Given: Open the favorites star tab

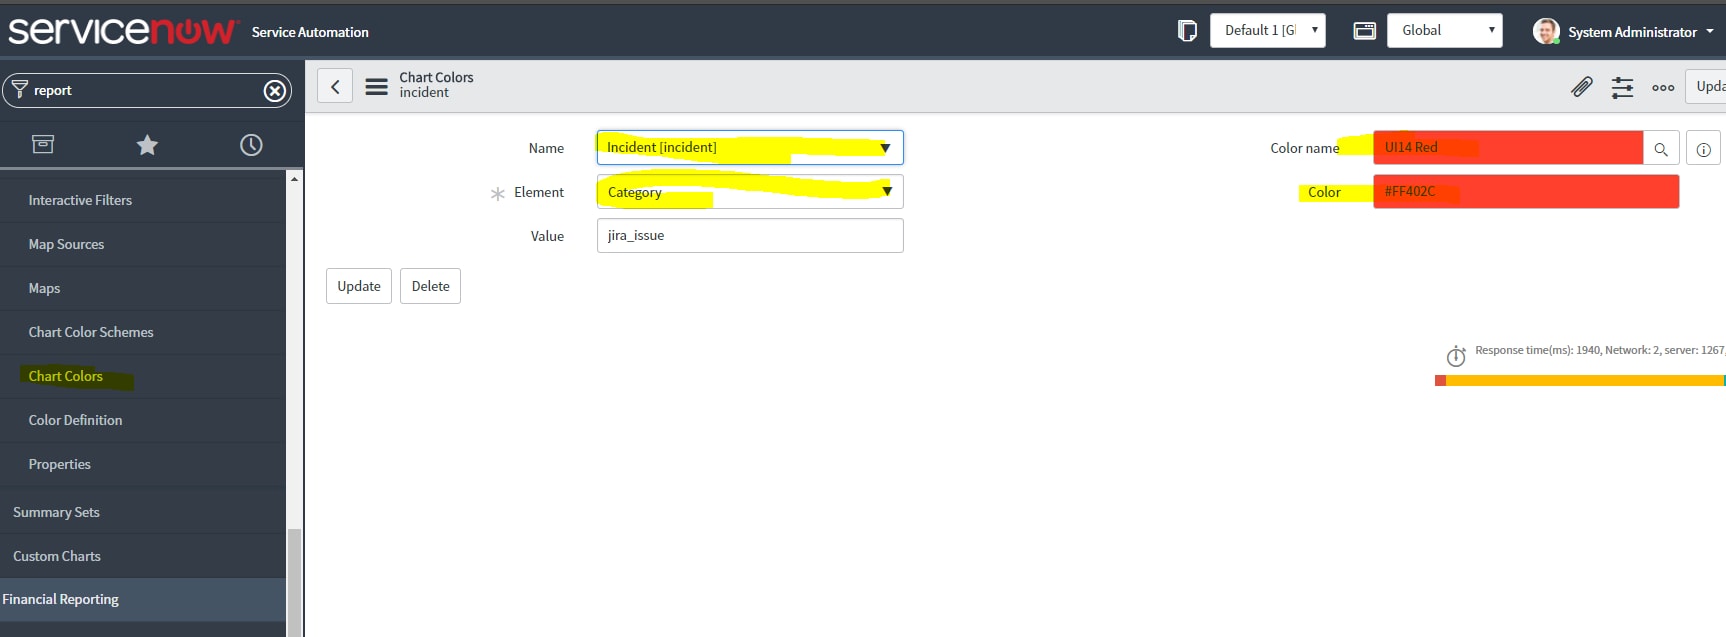Looking at the screenshot, I should tap(147, 145).
